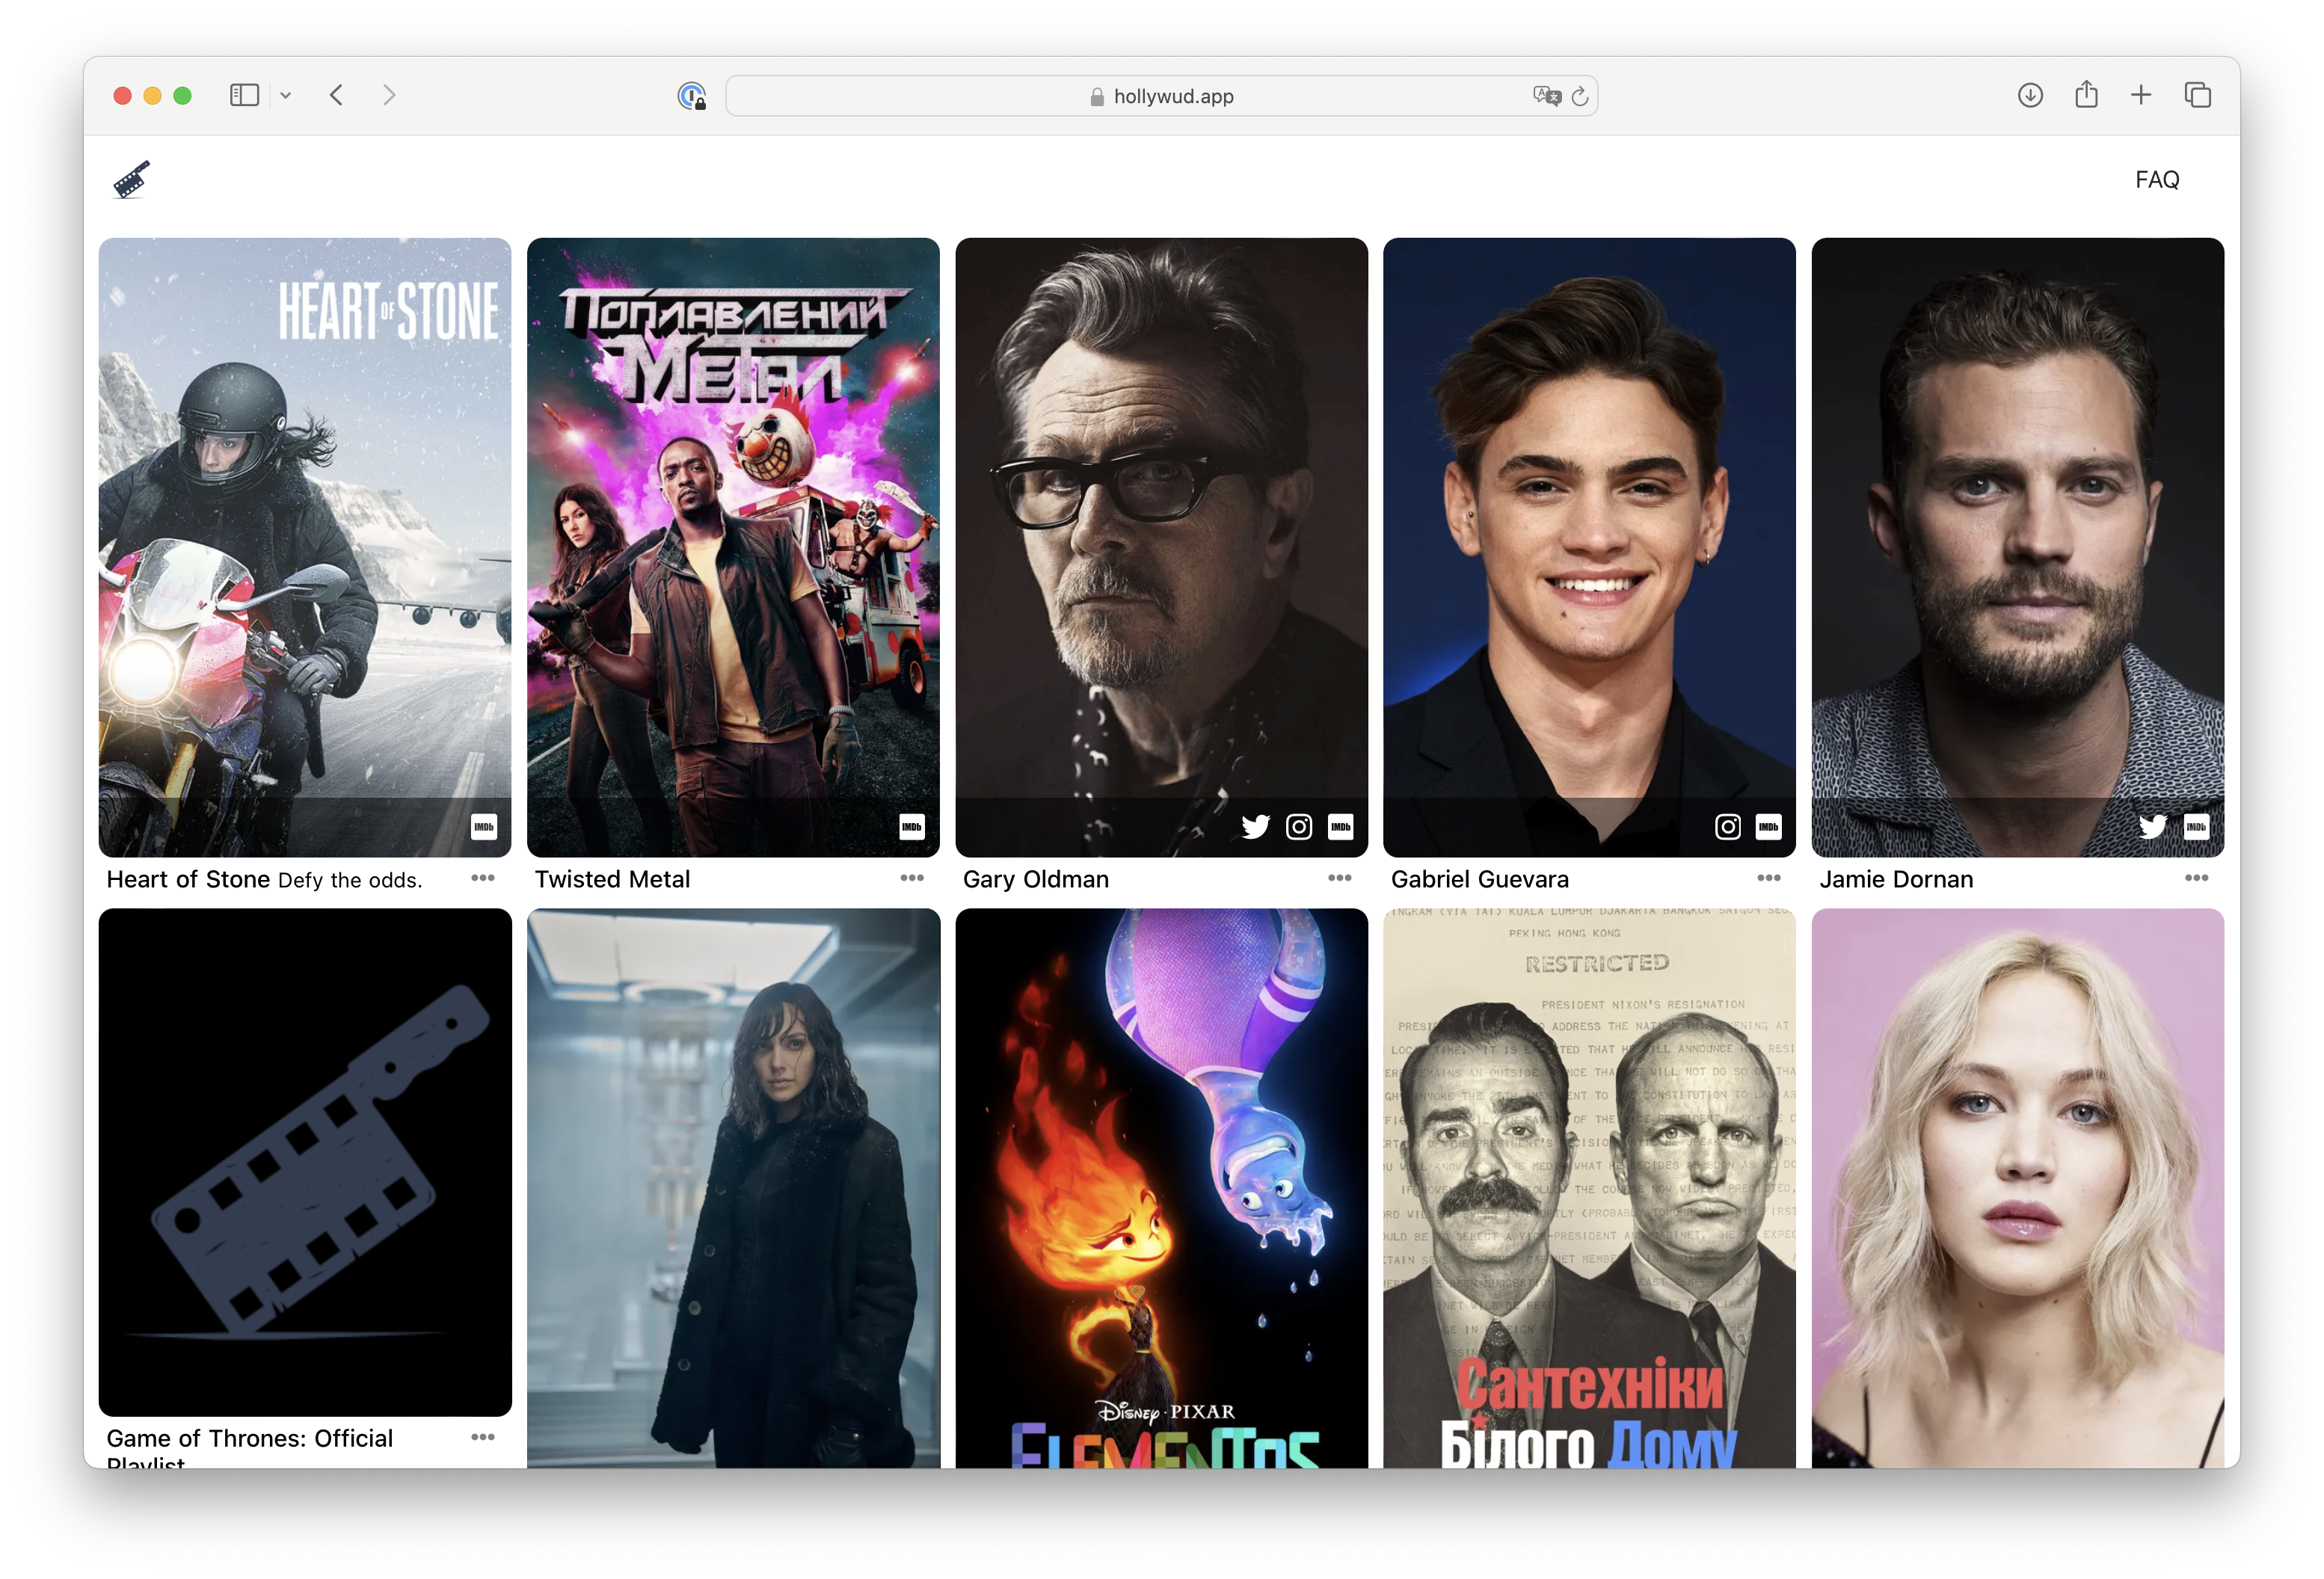Viewport: 2324px width, 1579px height.
Task: Open the Twisted Metal poster
Action: click(x=733, y=547)
